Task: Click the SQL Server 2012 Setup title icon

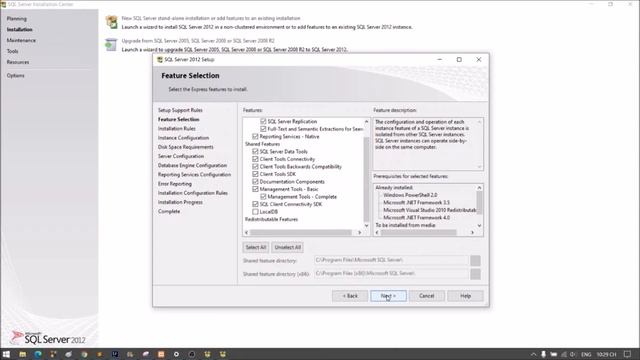Action: tap(160, 60)
